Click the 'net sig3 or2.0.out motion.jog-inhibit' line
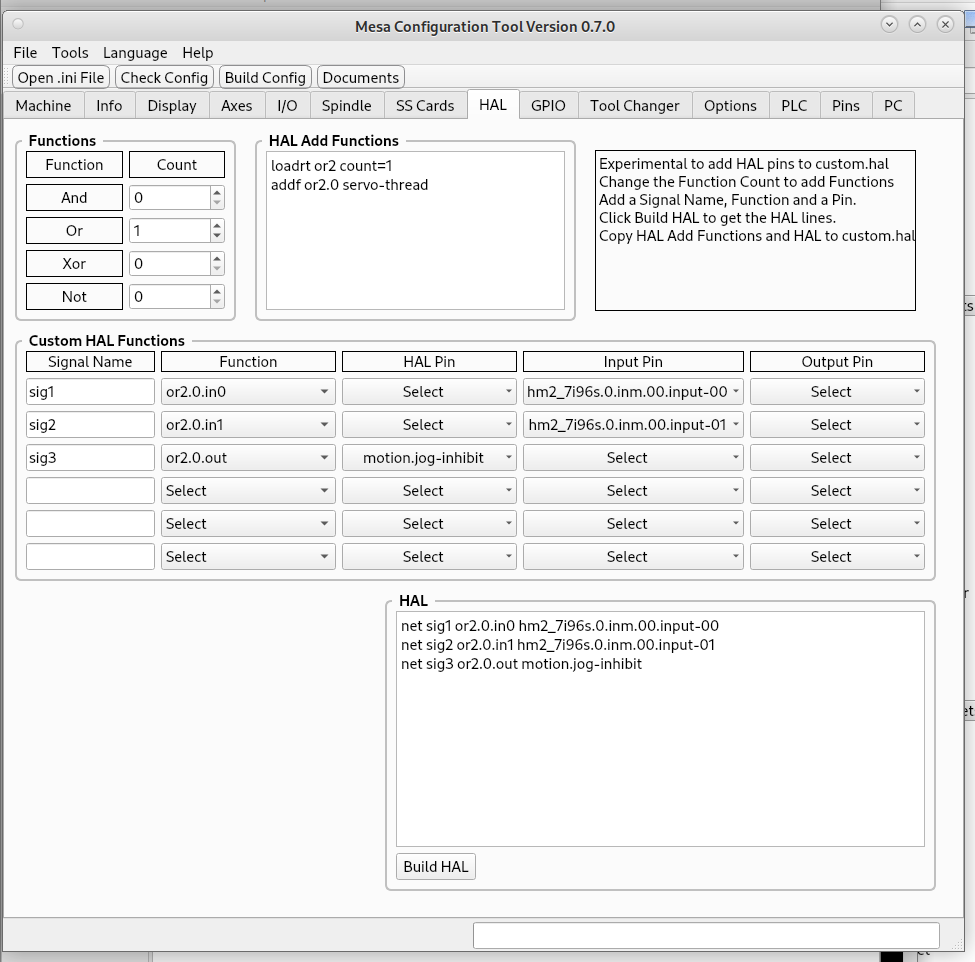 pyautogui.click(x=521, y=664)
